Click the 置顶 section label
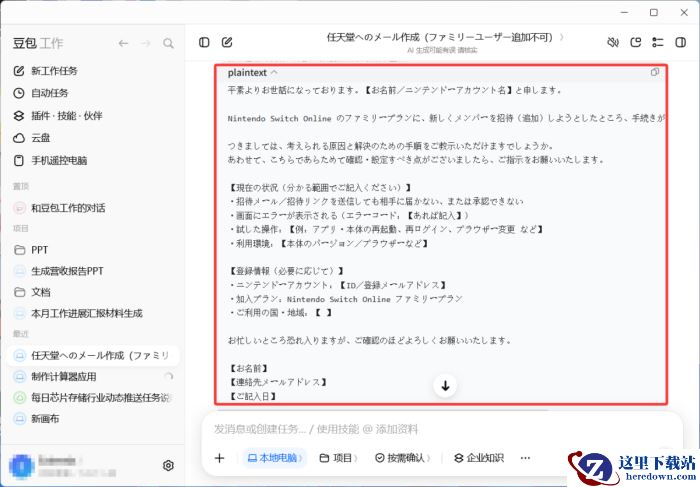Viewport: 700px width, 487px height. [x=21, y=186]
